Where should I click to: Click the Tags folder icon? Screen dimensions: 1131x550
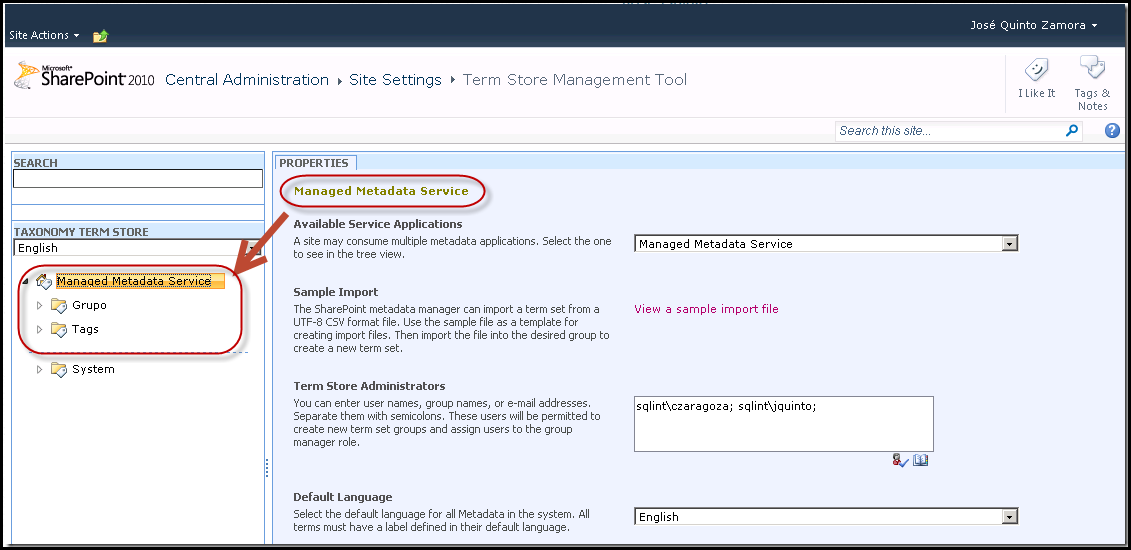click(x=58, y=329)
